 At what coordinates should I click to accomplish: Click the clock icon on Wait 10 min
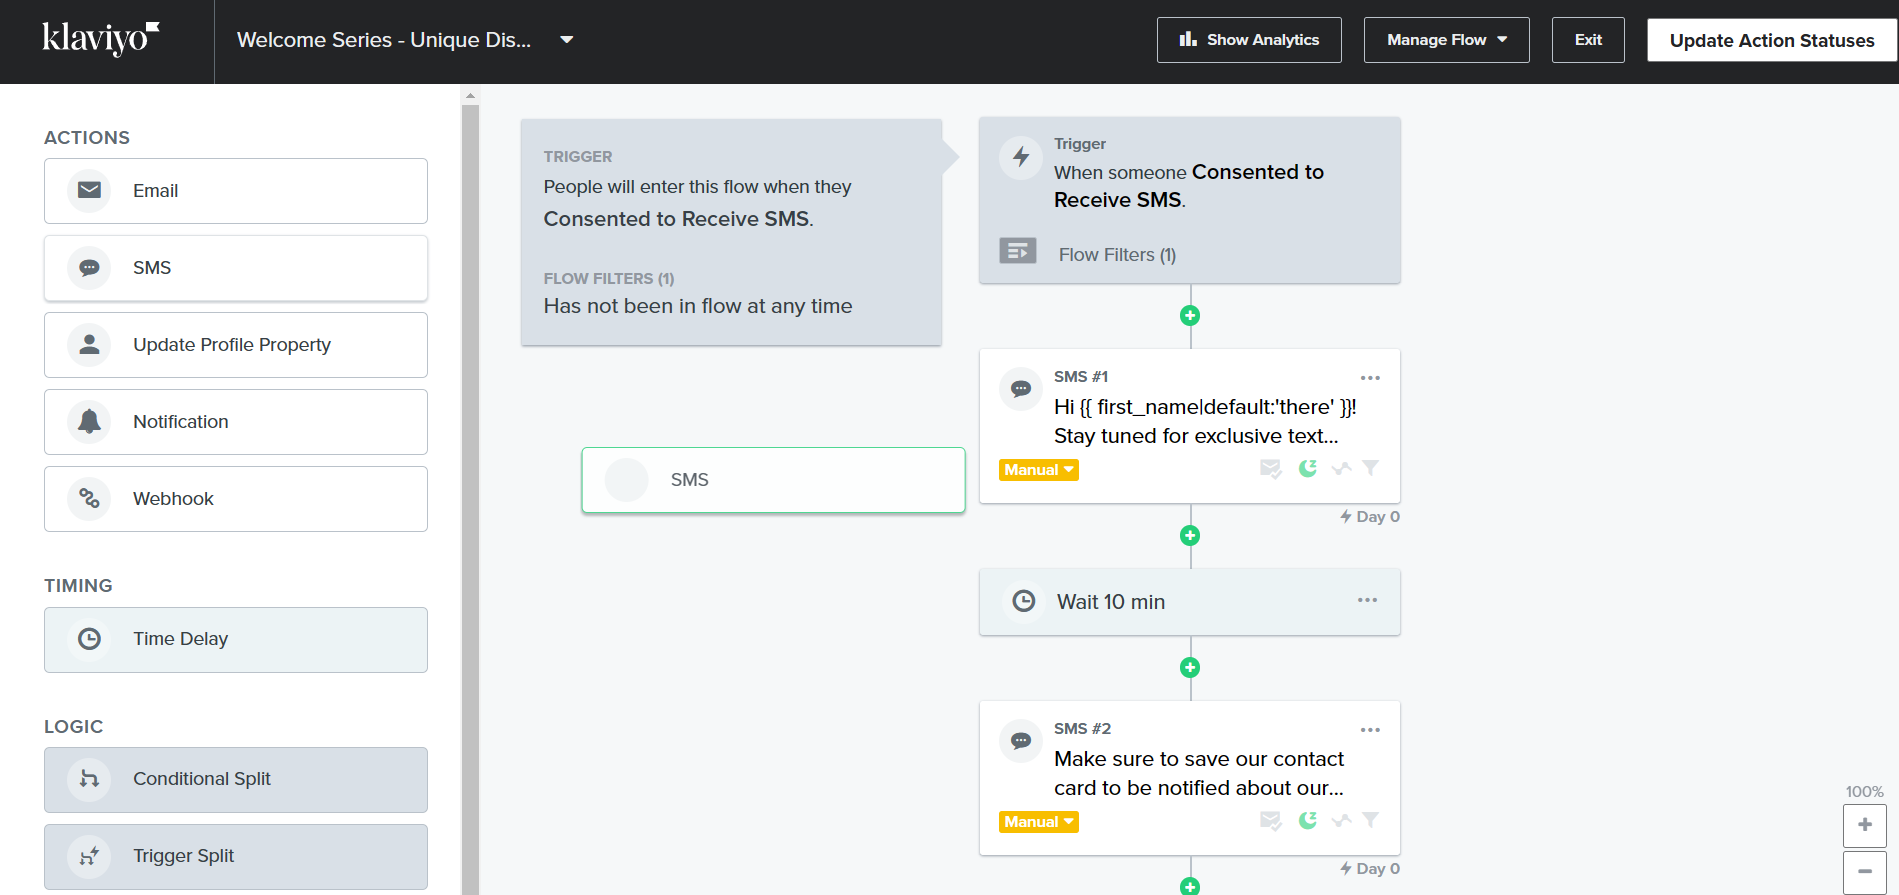point(1024,601)
